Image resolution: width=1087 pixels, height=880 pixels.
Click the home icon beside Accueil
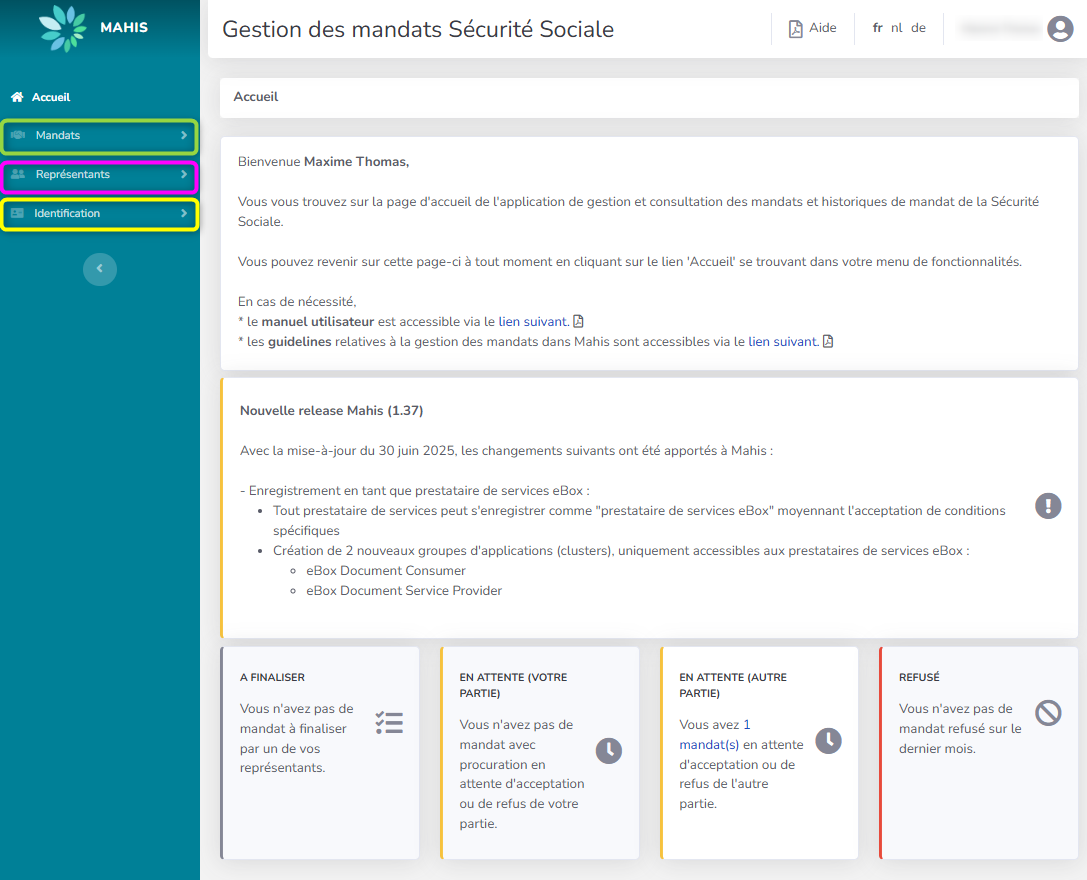(17, 97)
